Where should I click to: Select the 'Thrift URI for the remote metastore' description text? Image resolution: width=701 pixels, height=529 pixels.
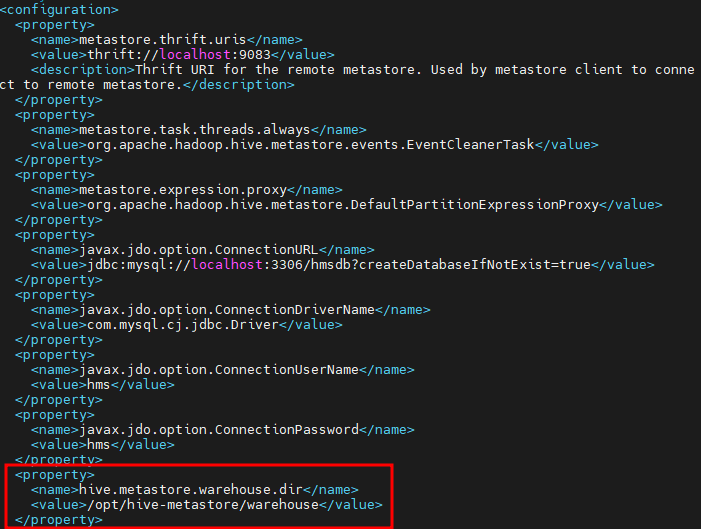(277, 70)
